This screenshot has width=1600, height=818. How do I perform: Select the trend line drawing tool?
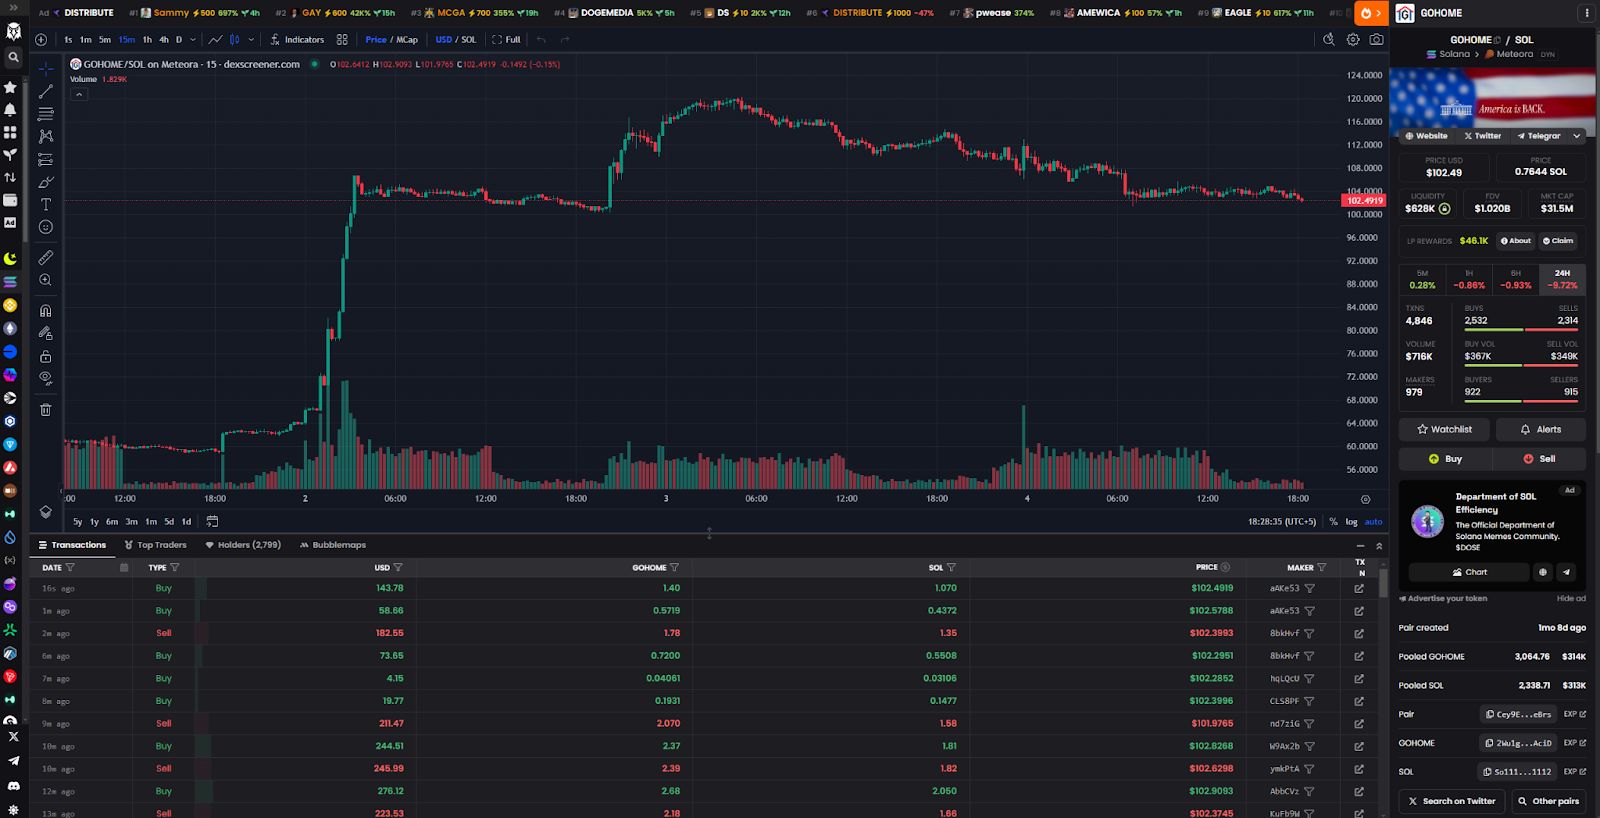tap(45, 91)
